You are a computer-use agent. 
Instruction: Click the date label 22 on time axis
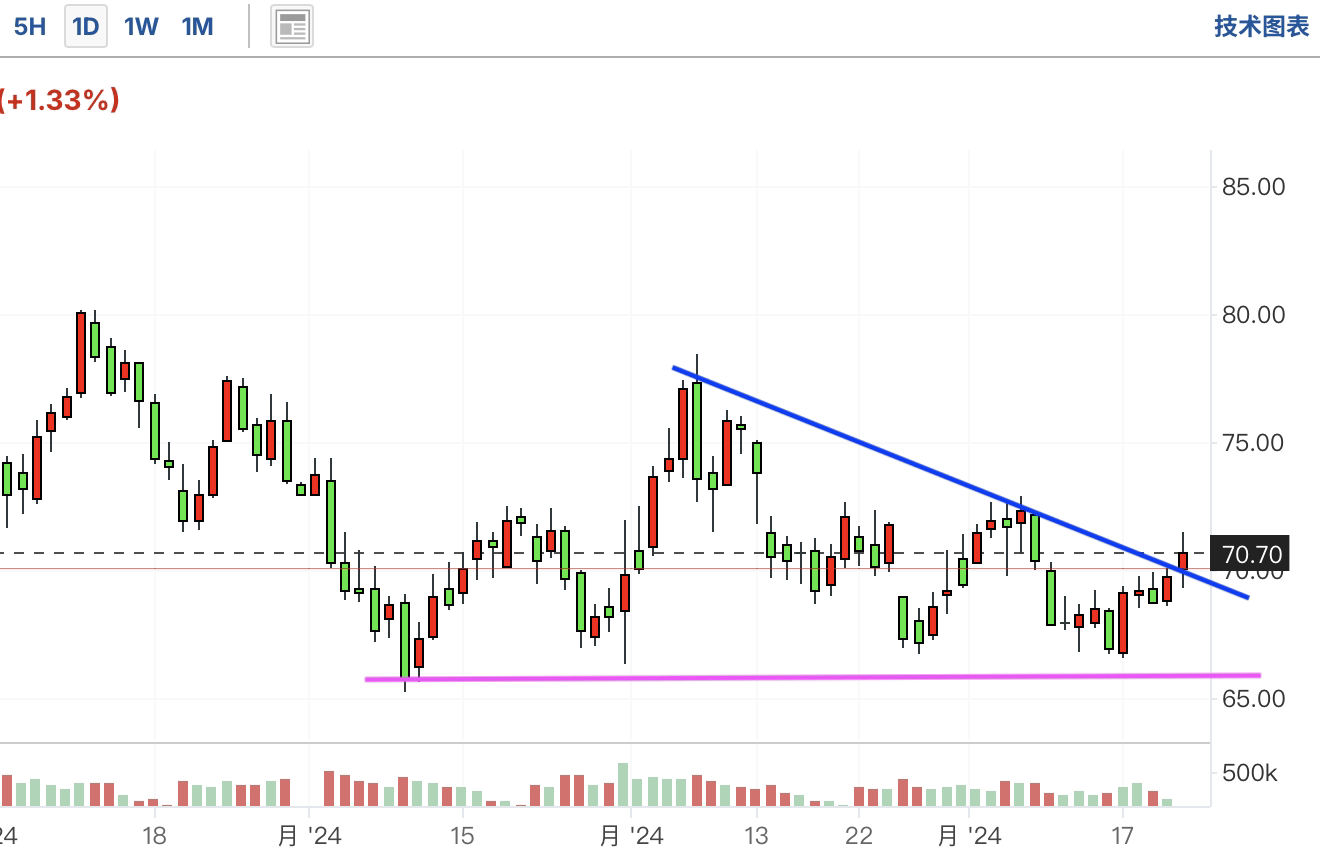coord(859,835)
